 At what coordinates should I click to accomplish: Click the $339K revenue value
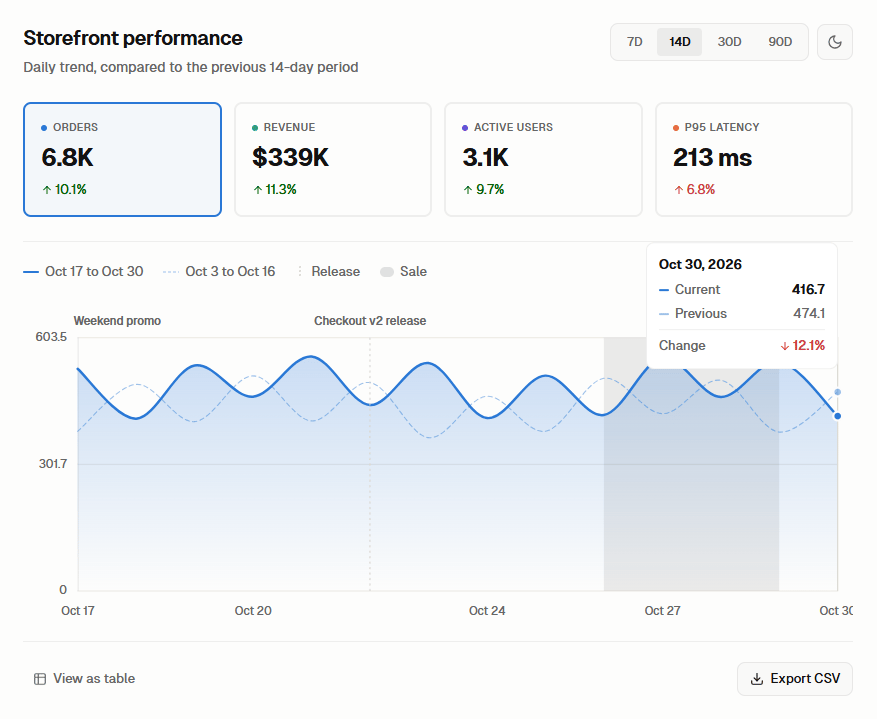(x=290, y=157)
